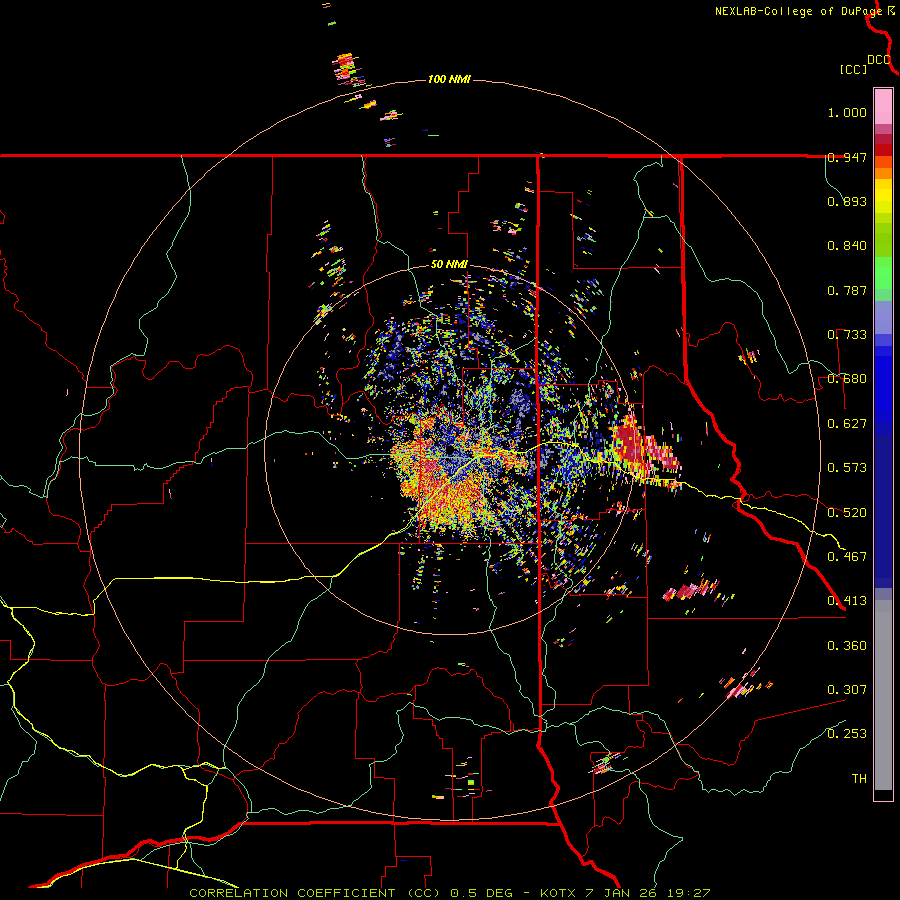Image resolution: width=900 pixels, height=900 pixels.
Task: Click the 0.467 colorbar value label
Action: (x=847, y=557)
